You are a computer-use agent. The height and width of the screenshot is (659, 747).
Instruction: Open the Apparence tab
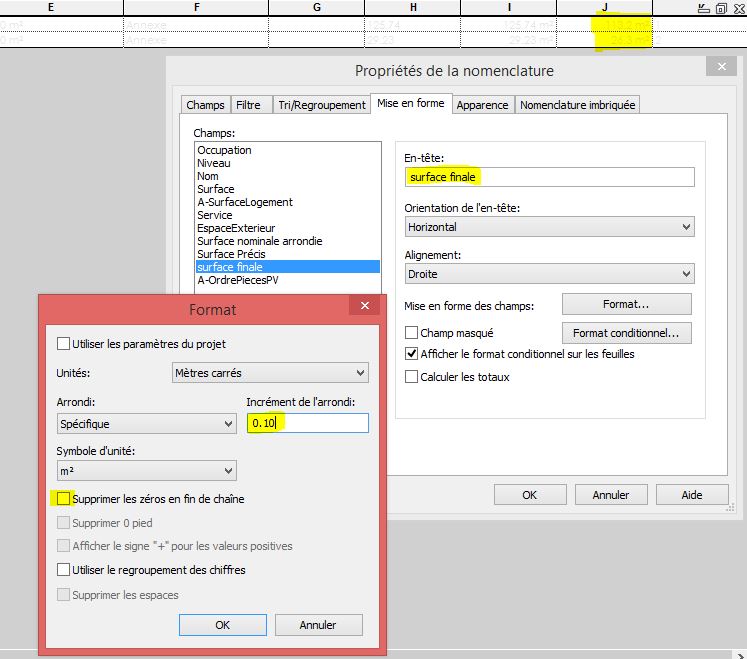tap(483, 105)
